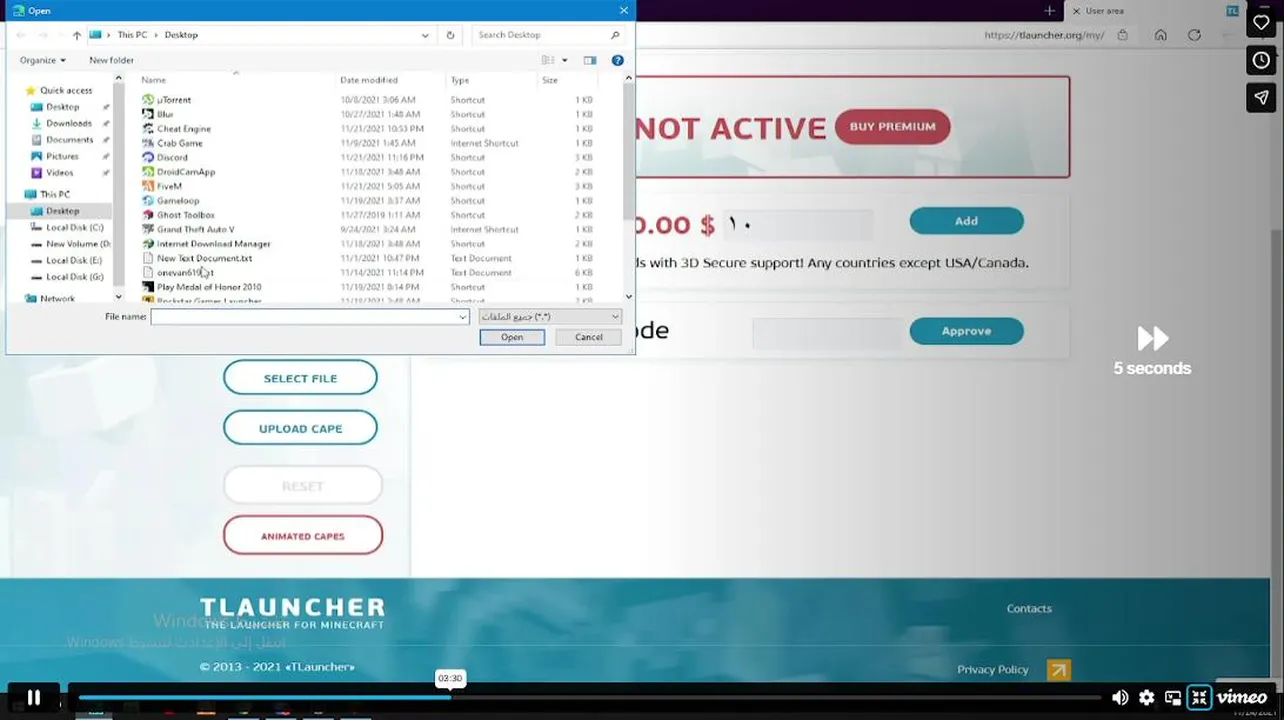This screenshot has height=720, width=1284.
Task: Pause the Vimeo video playback
Action: (33, 698)
